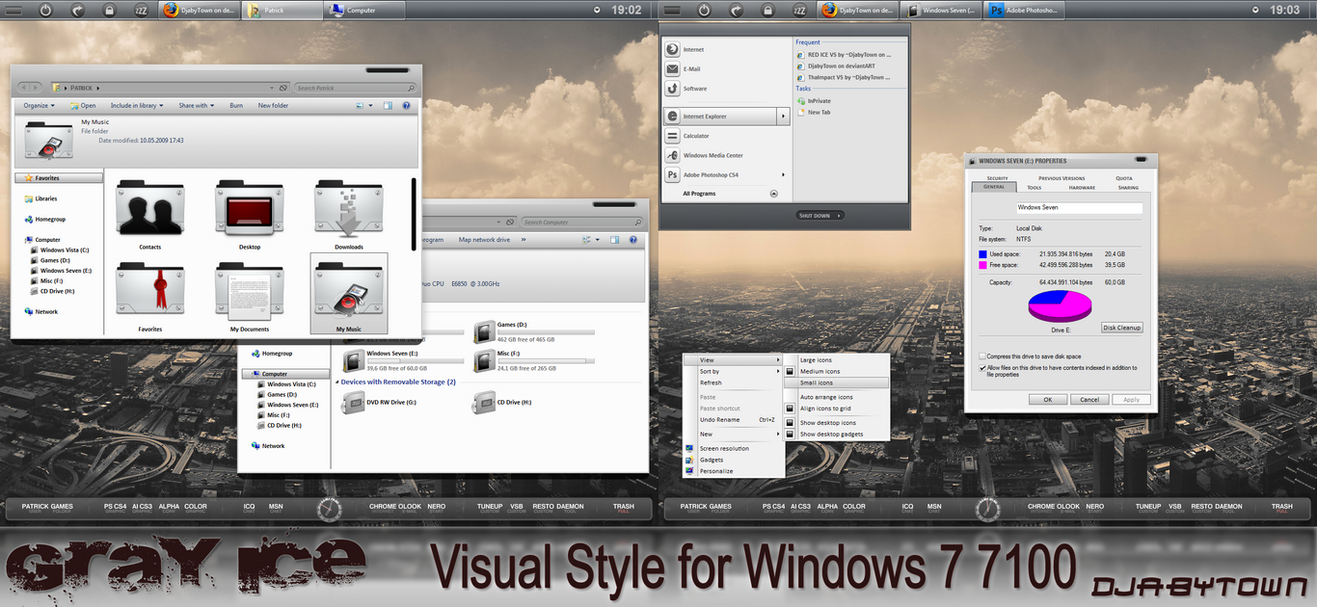The width and height of the screenshot is (1317, 607).
Task: Open the Desktop folder icon
Action: [x=249, y=215]
